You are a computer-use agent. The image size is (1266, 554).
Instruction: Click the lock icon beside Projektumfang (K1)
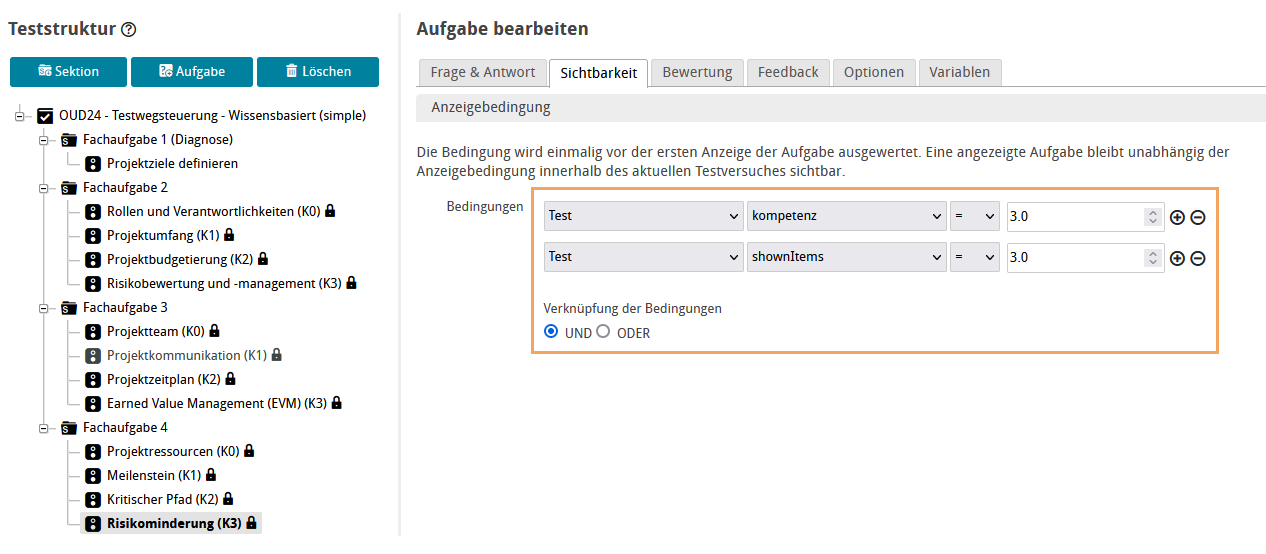click(x=229, y=235)
